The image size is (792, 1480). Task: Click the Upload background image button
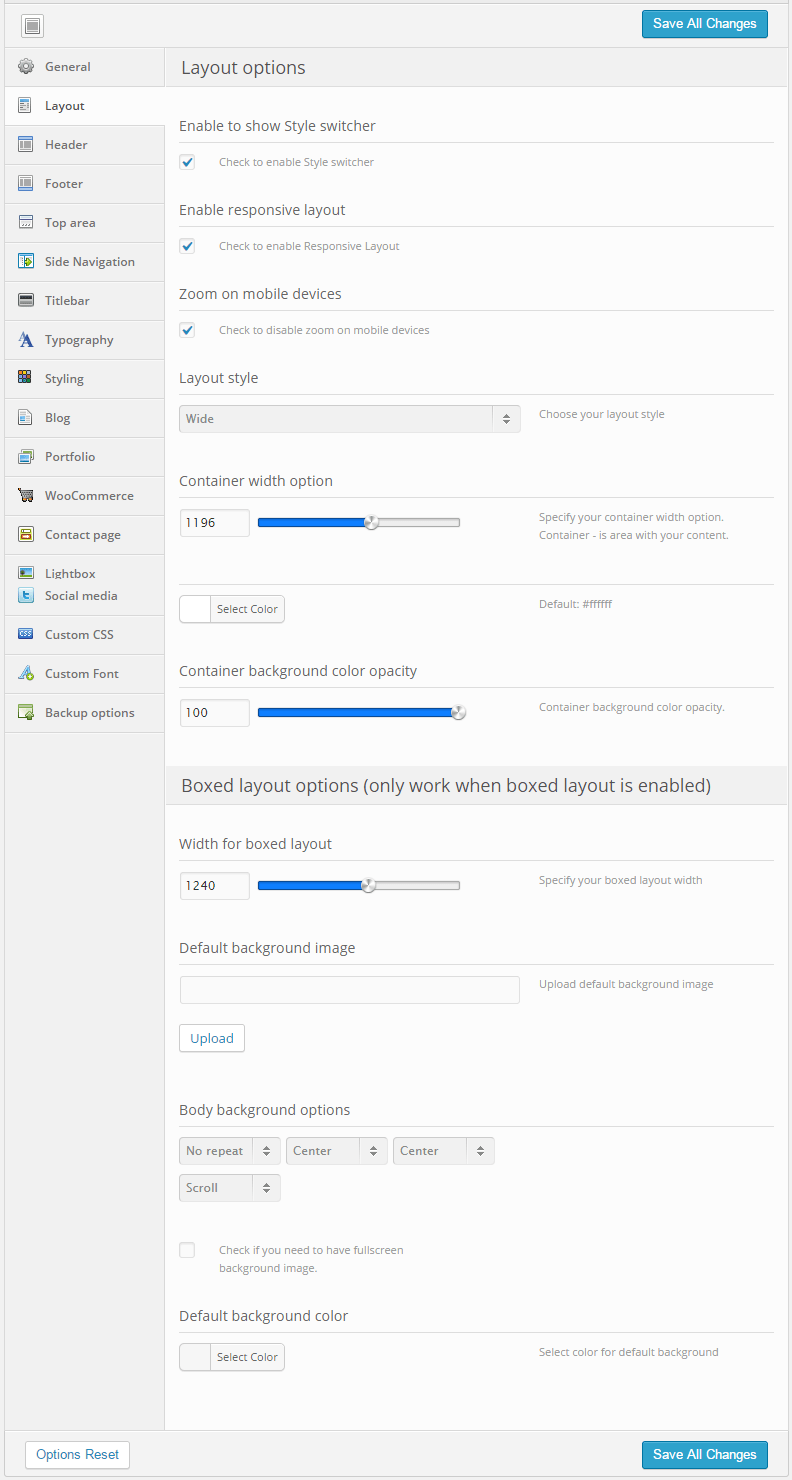212,1038
